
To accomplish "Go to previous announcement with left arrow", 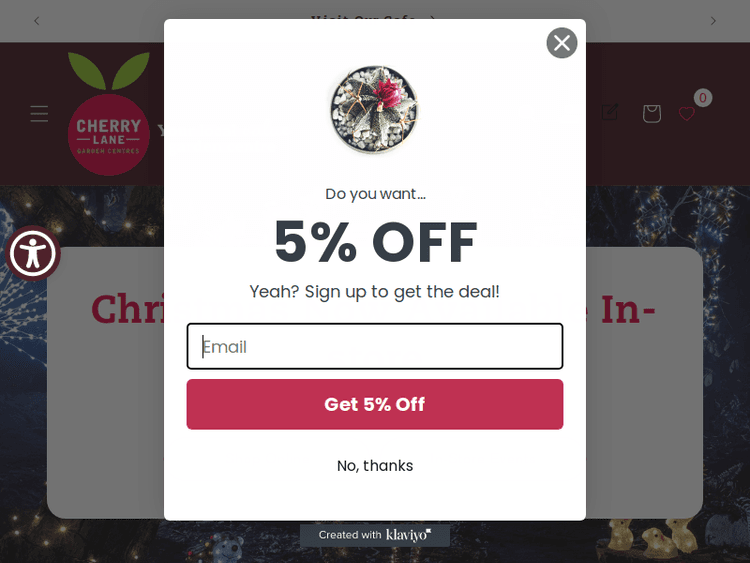I will pyautogui.click(x=37, y=21).
